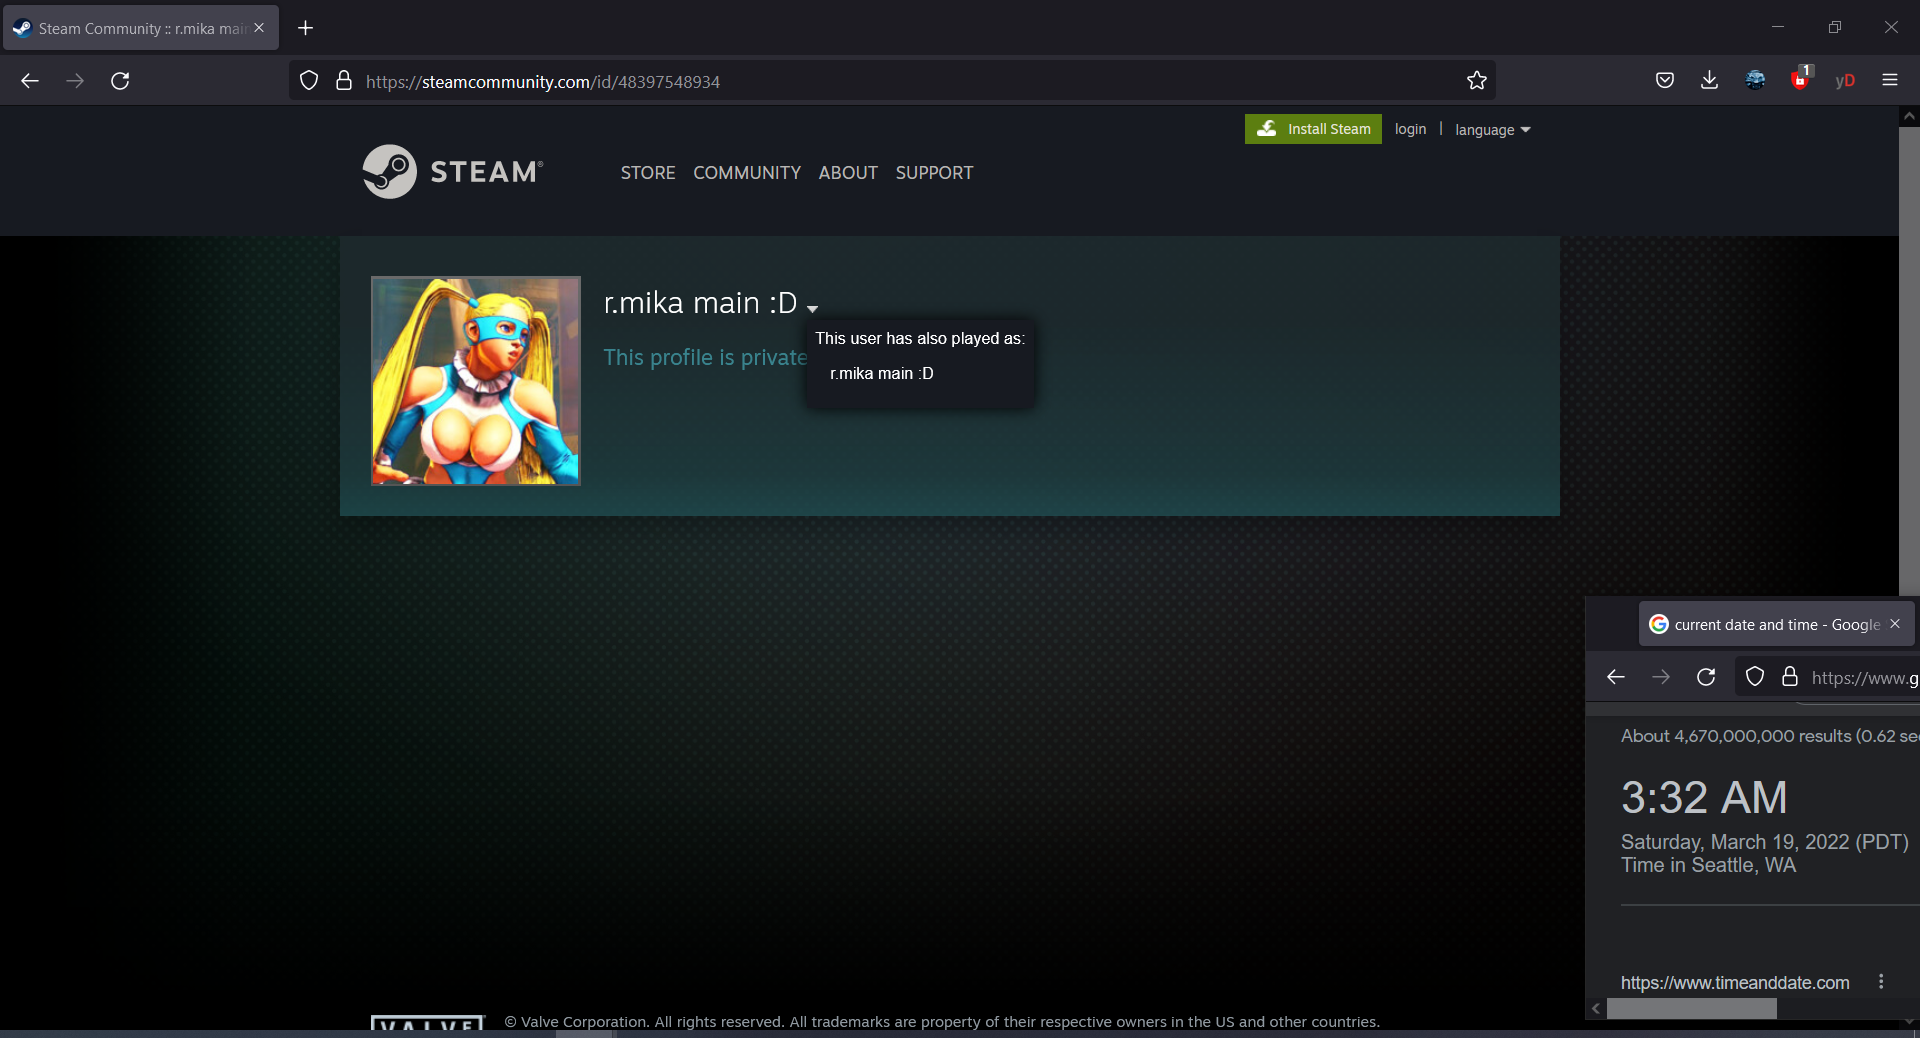1920x1038 pixels.
Task: Open the red extension with badge 1
Action: (x=1801, y=80)
